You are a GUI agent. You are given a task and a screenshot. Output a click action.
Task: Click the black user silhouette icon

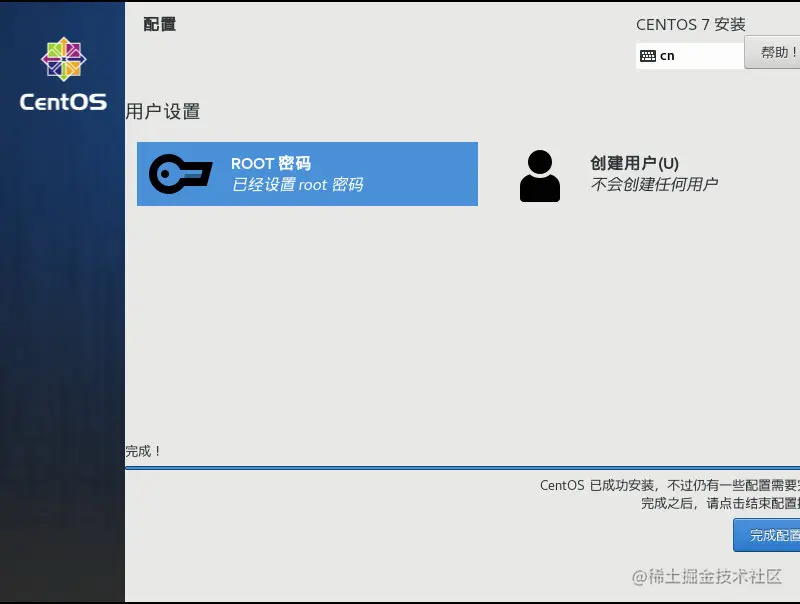(539, 173)
